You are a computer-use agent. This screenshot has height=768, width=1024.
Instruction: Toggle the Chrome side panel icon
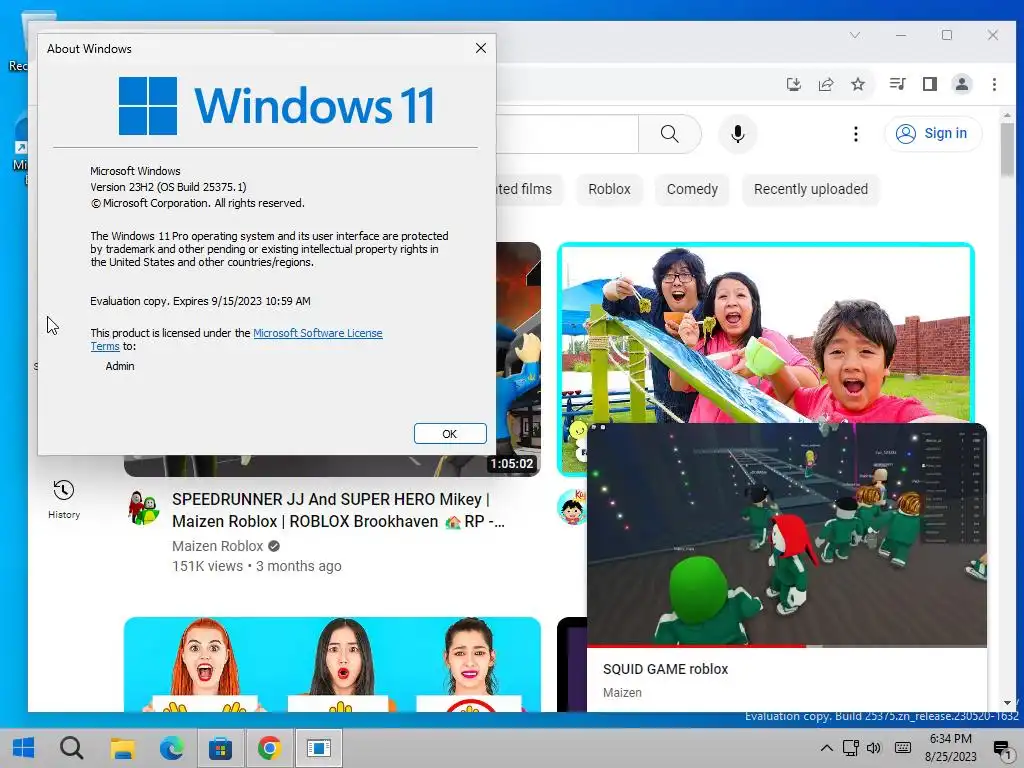coord(930,84)
